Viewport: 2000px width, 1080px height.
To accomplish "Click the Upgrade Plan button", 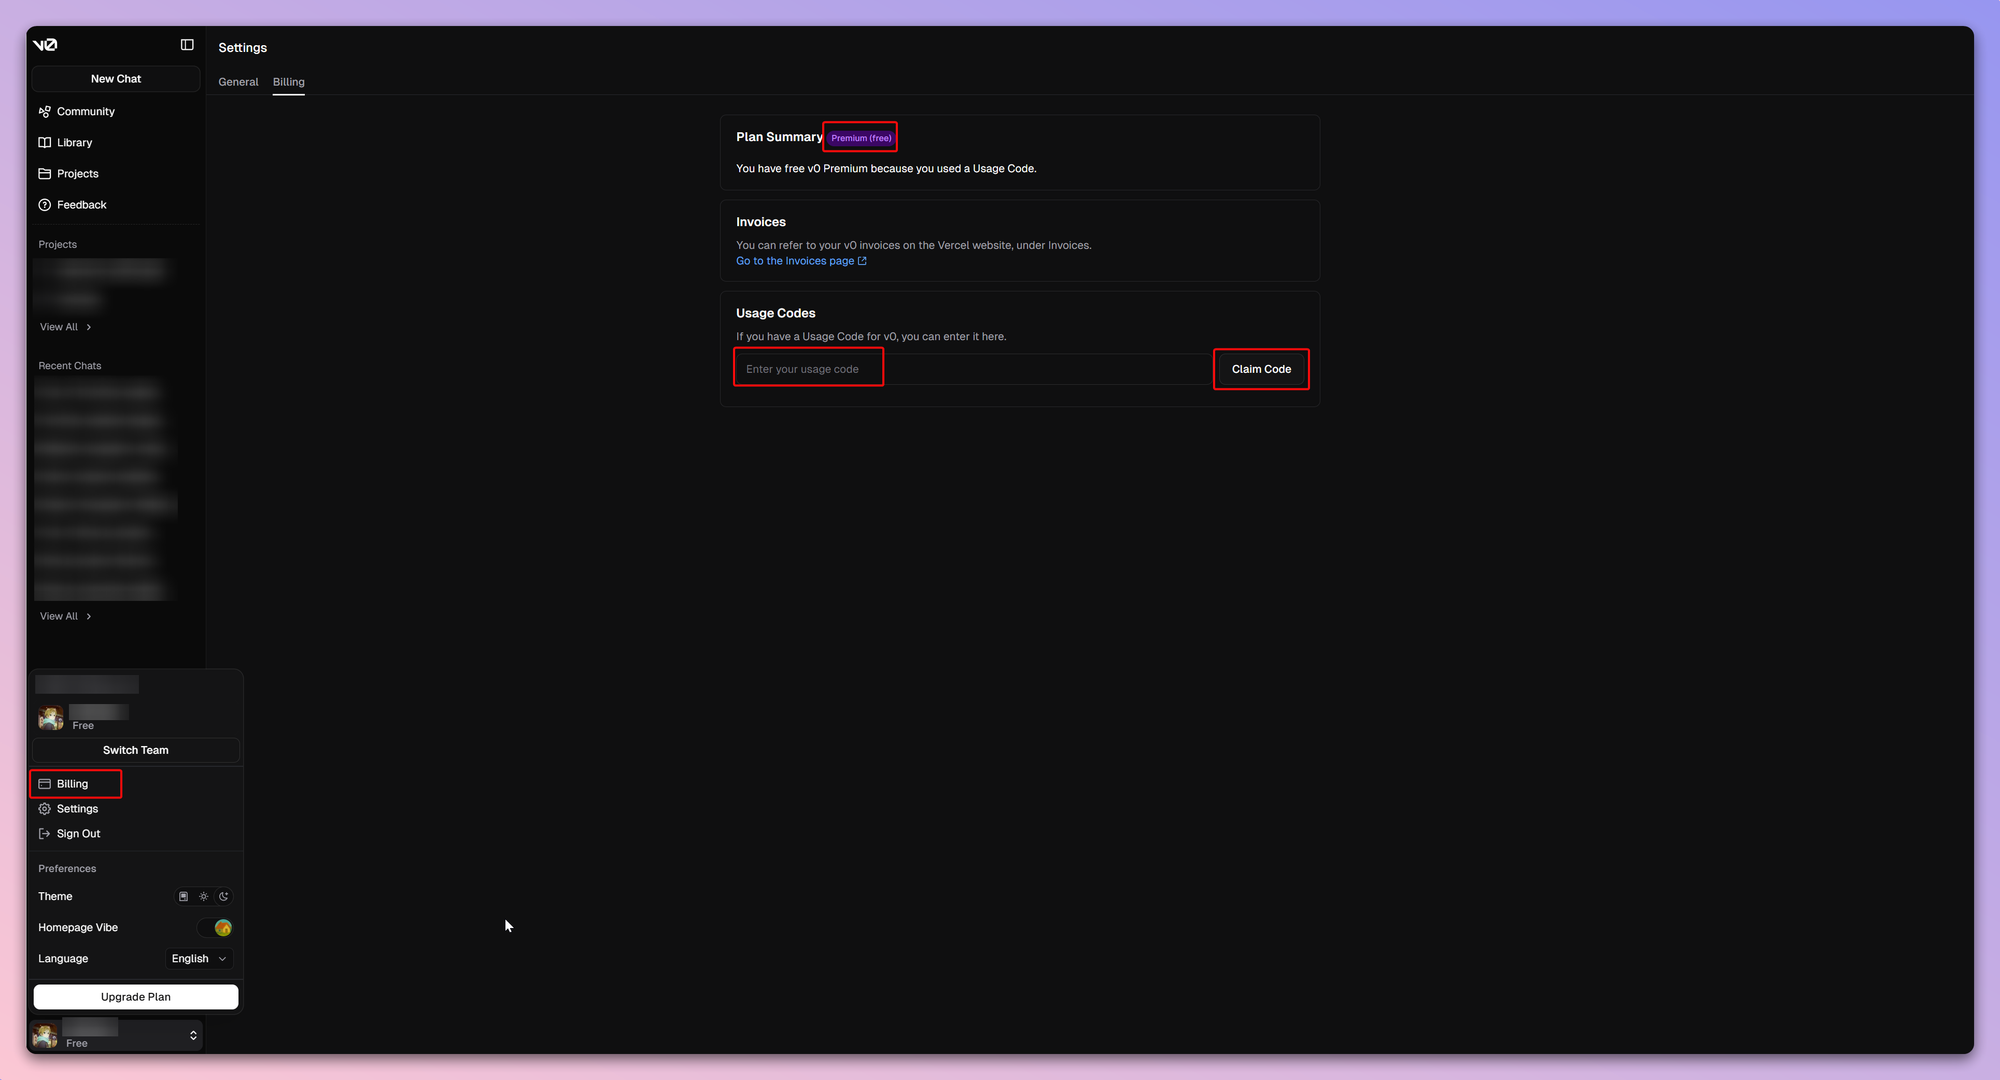I will (x=136, y=997).
